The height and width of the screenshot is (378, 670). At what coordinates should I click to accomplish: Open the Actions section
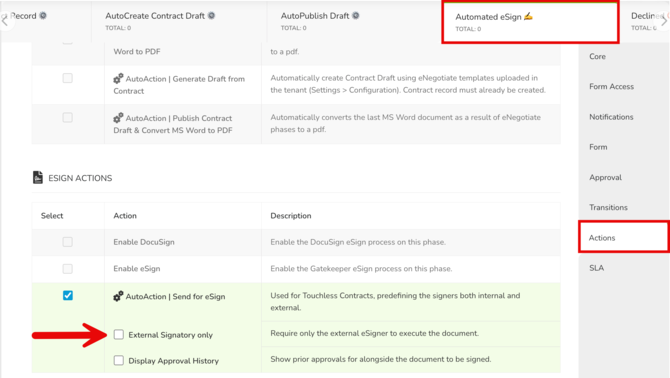click(x=624, y=237)
